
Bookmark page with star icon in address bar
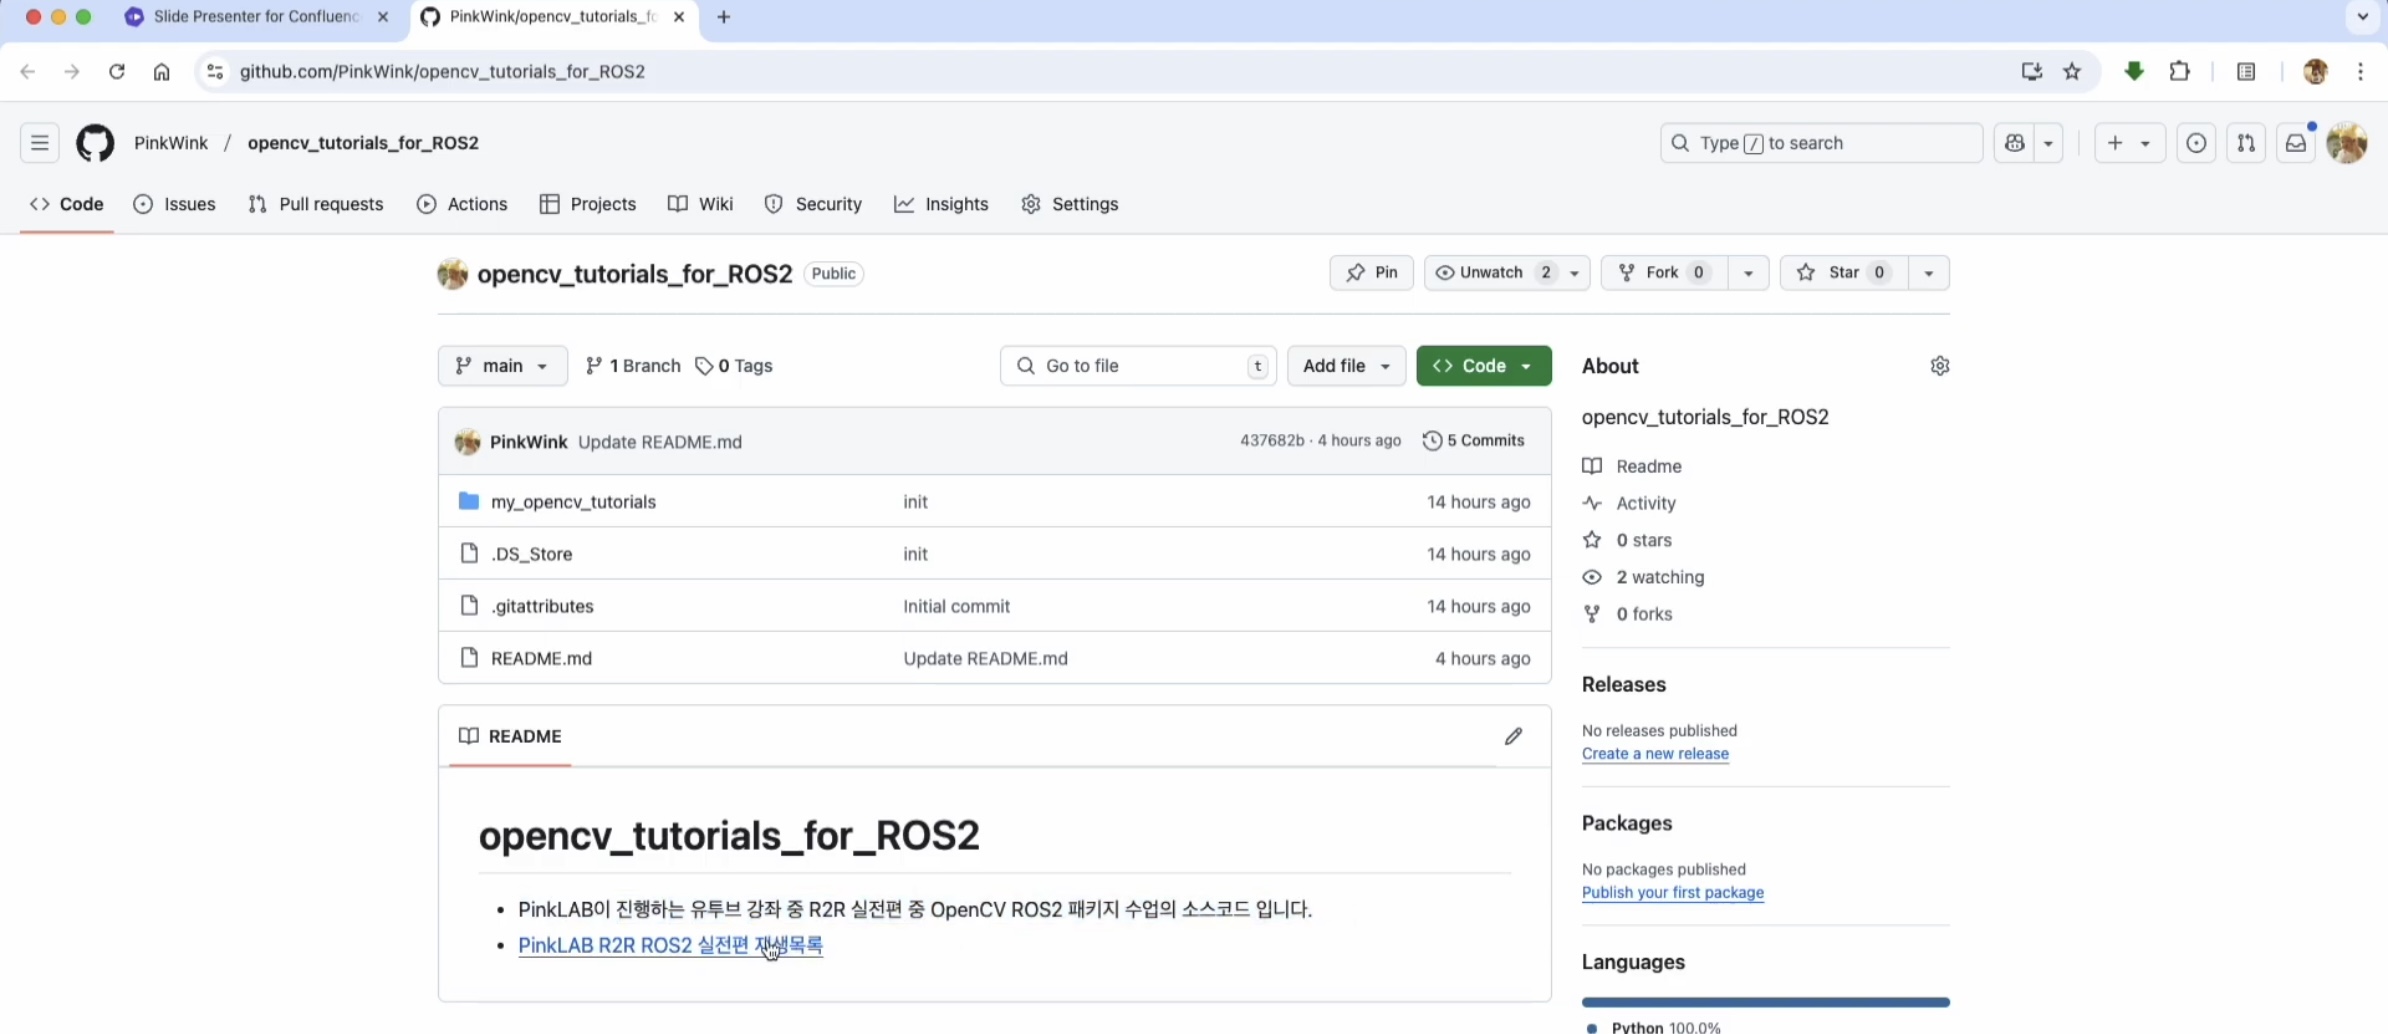tap(2071, 72)
